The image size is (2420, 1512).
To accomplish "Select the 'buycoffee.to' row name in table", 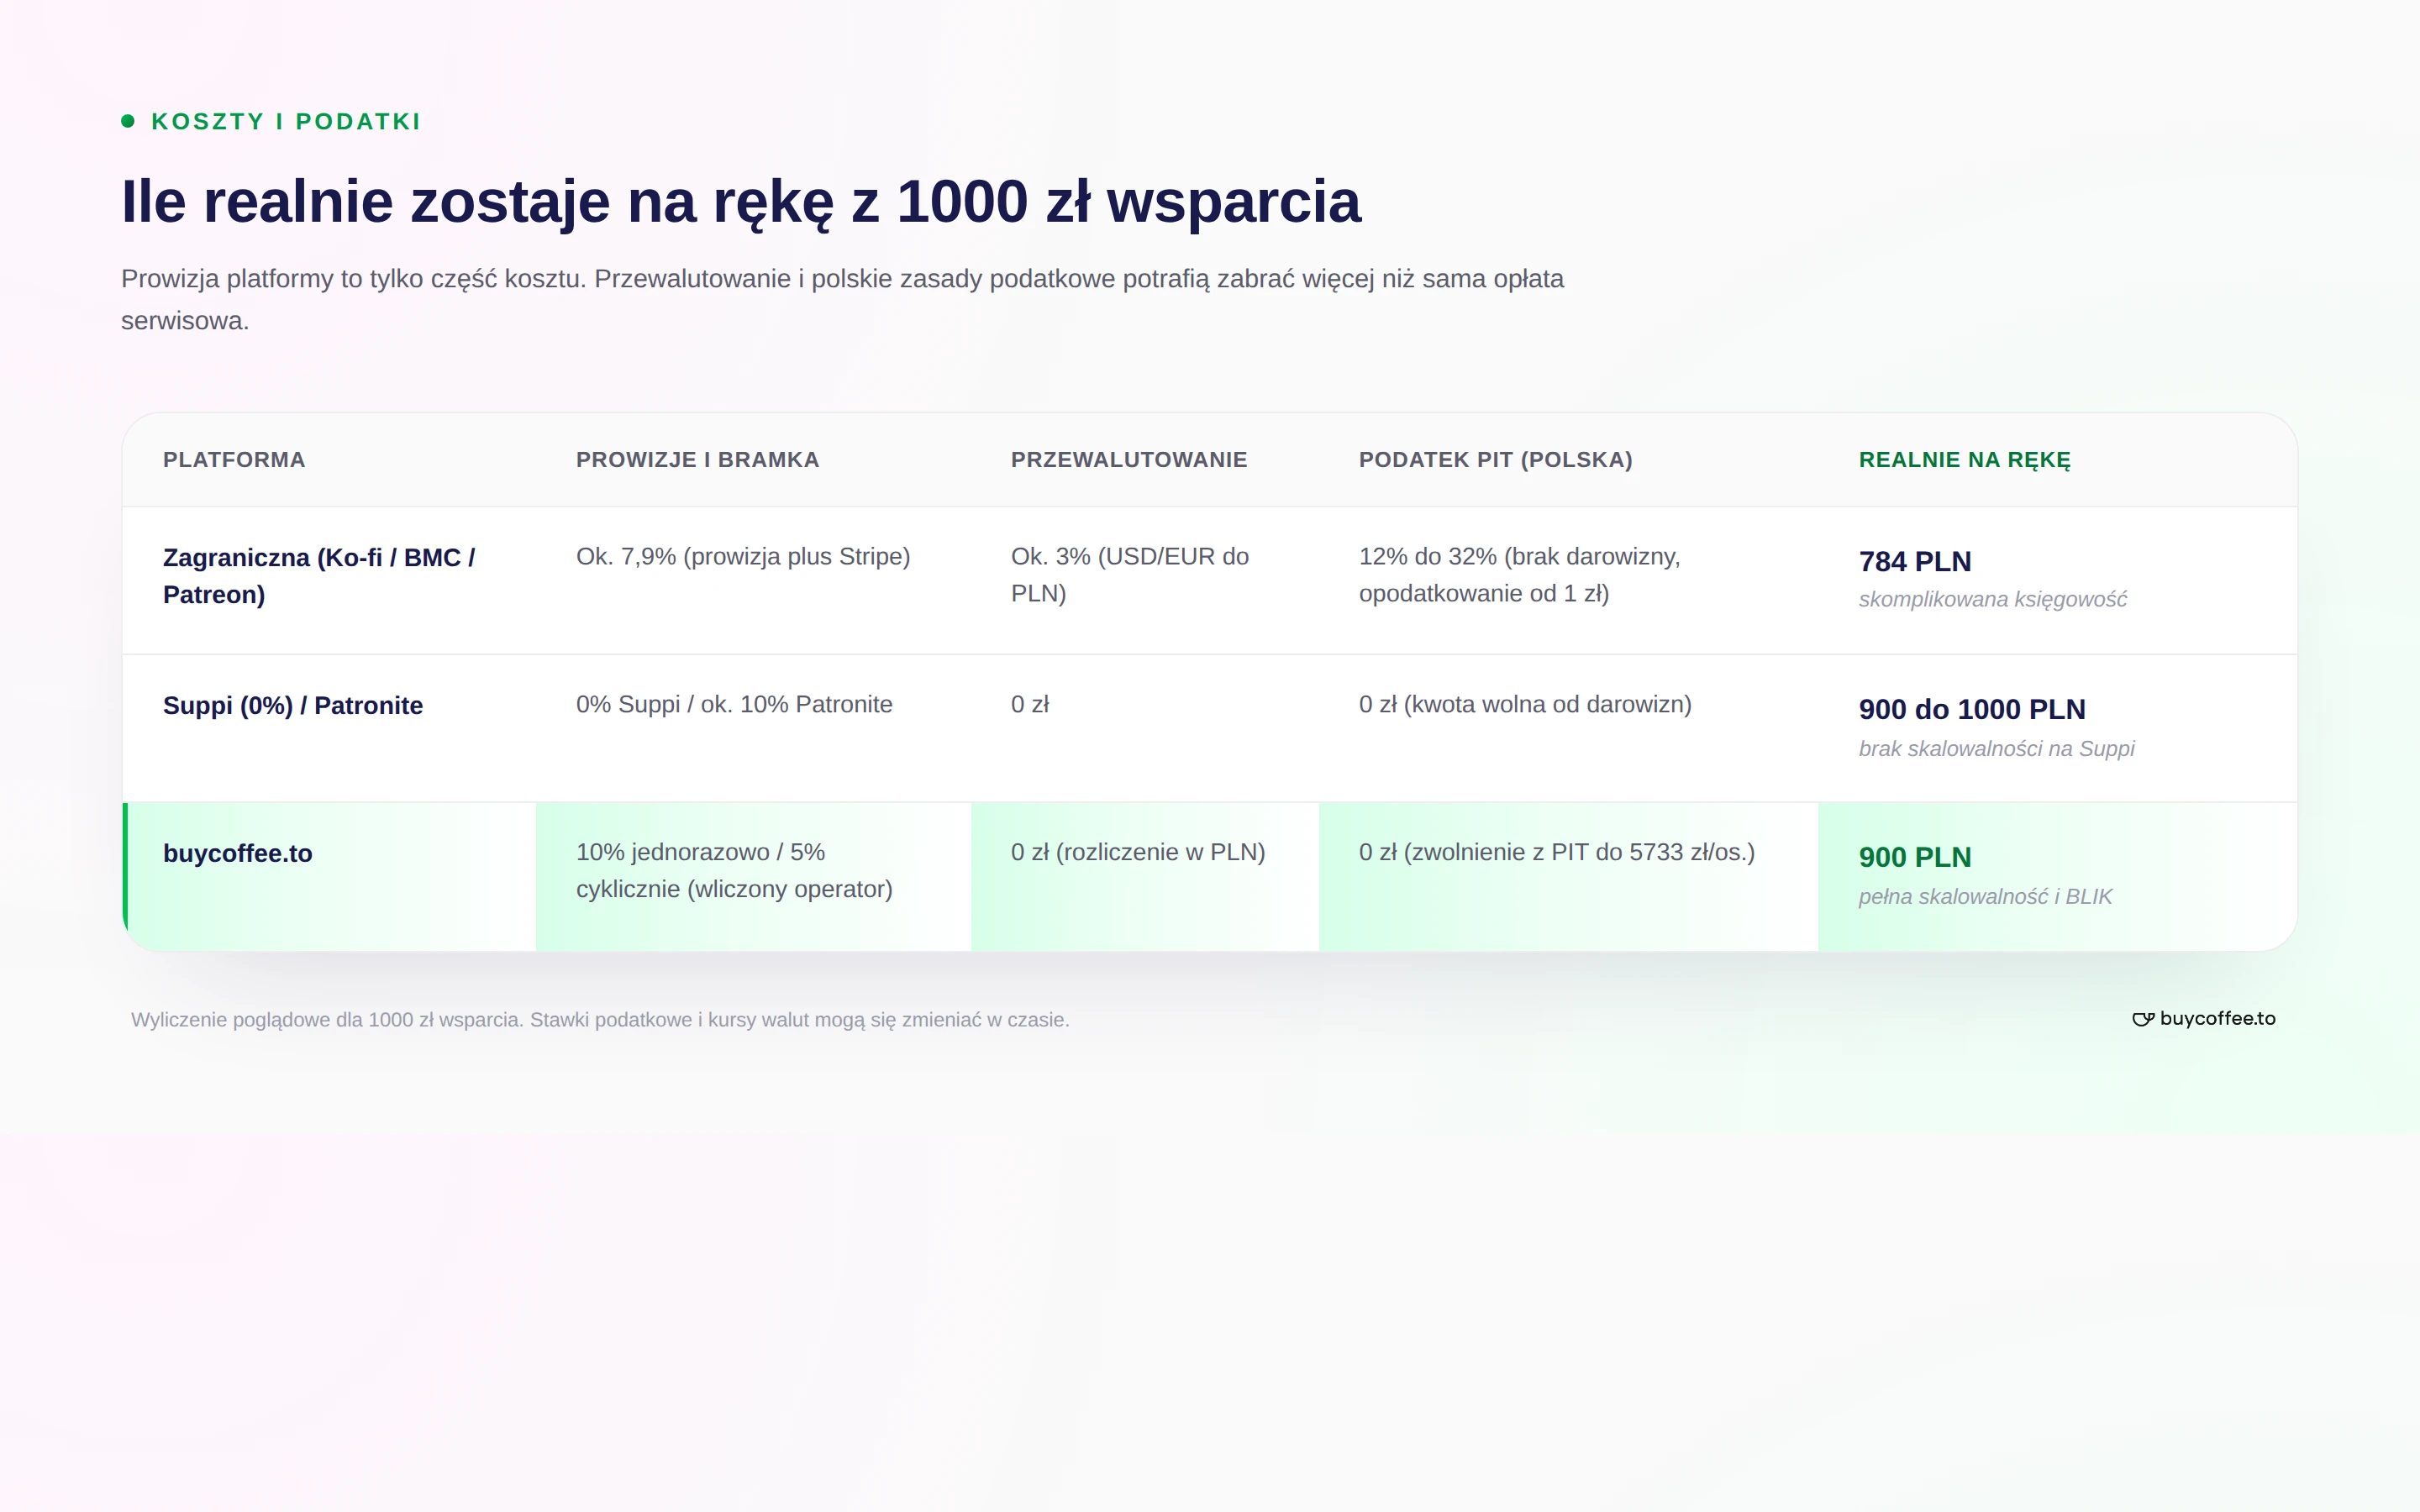I will click(x=238, y=853).
